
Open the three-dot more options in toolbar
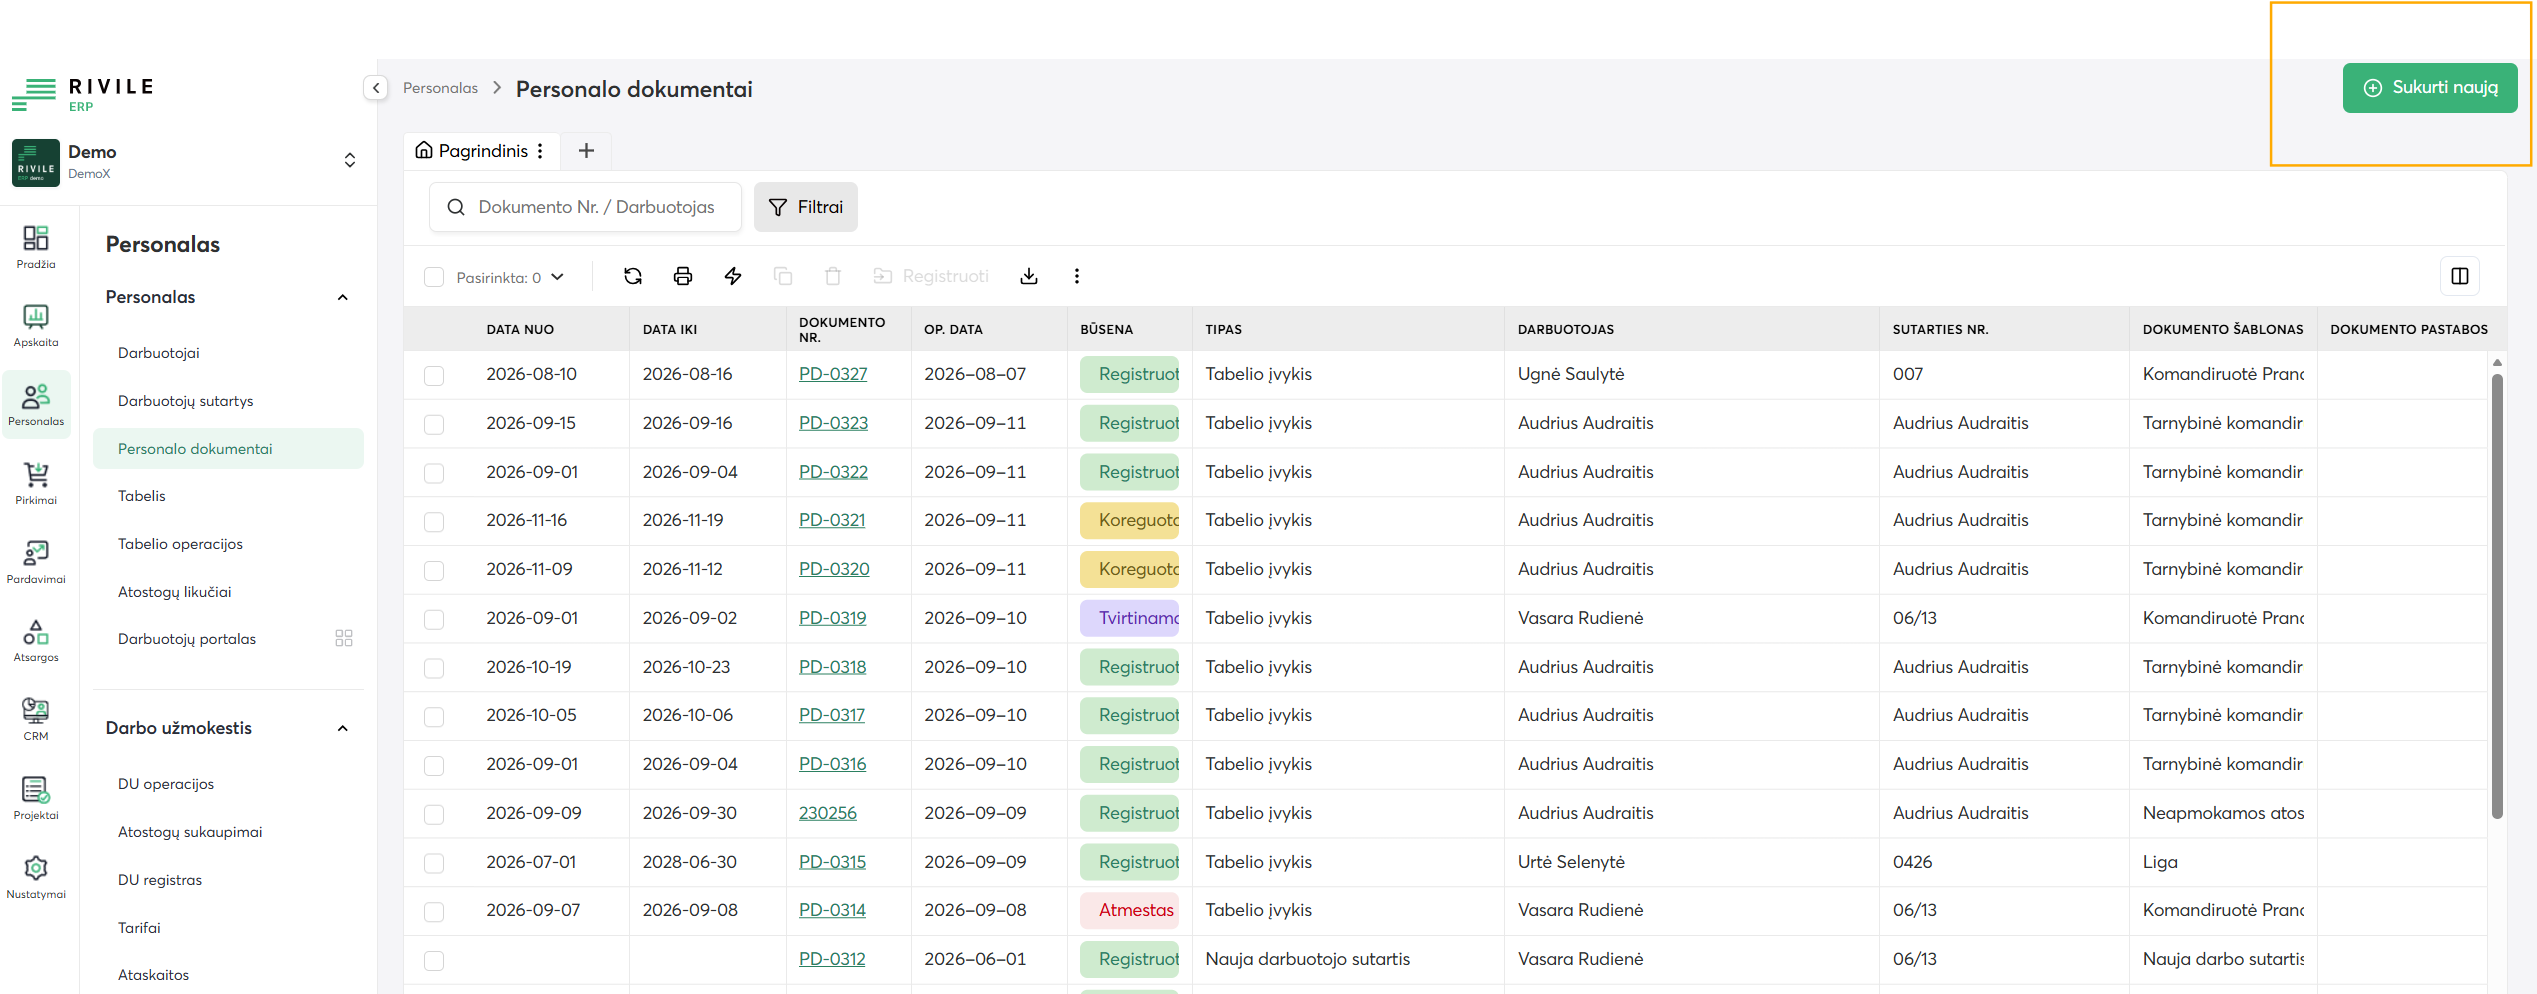click(x=1077, y=276)
